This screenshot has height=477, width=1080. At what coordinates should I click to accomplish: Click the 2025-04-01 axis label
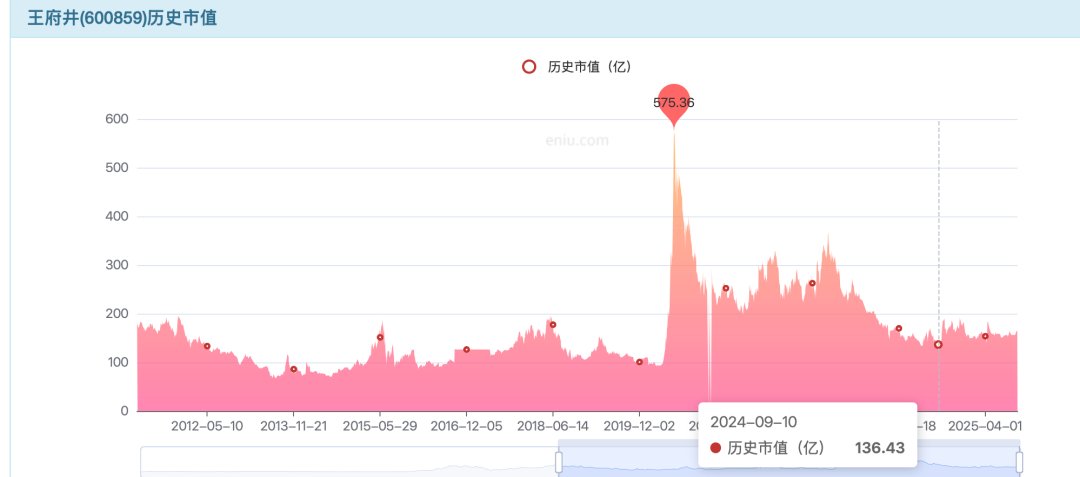985,426
